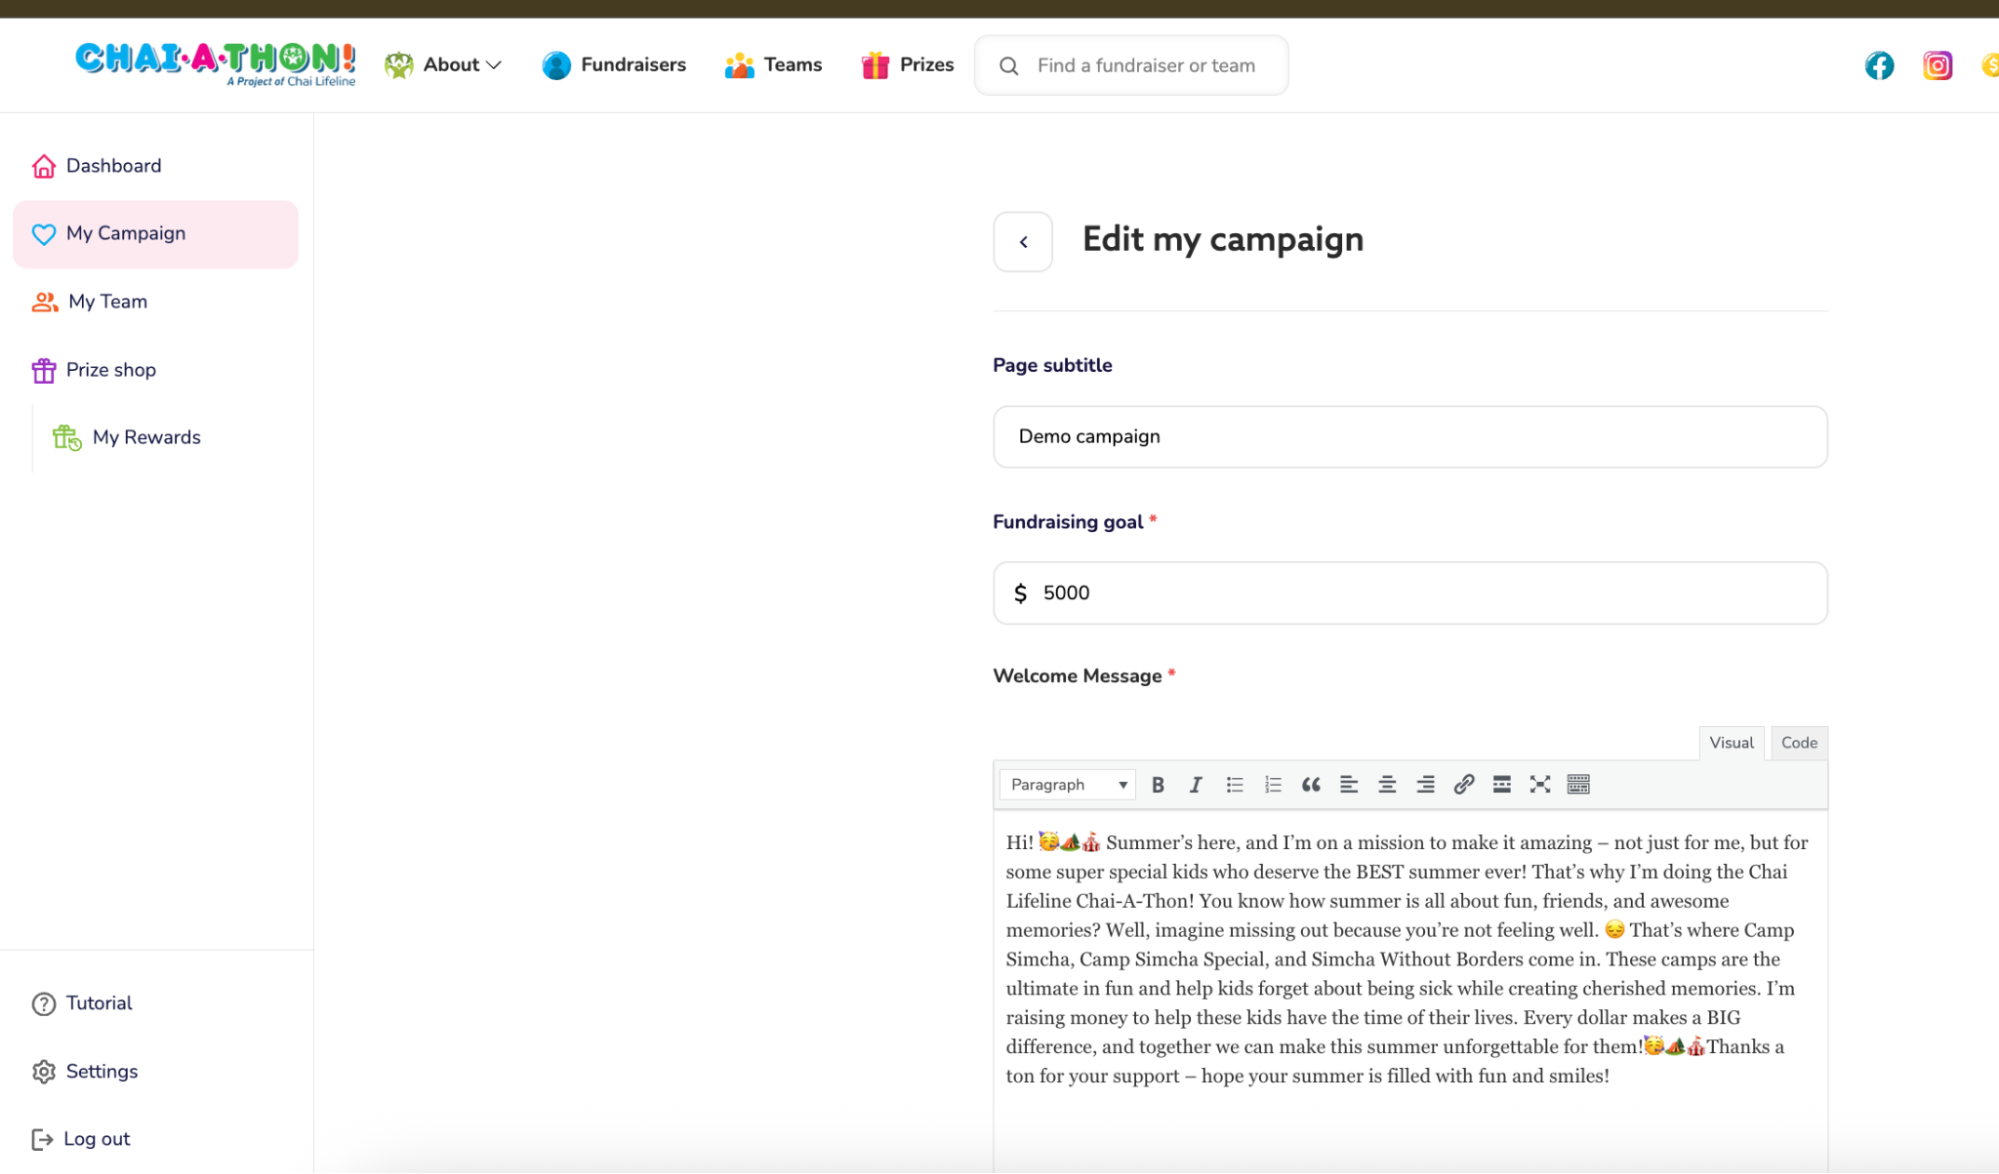The height and width of the screenshot is (1174, 1999).
Task: Click the Log out link
Action: pyautogui.click(x=96, y=1139)
